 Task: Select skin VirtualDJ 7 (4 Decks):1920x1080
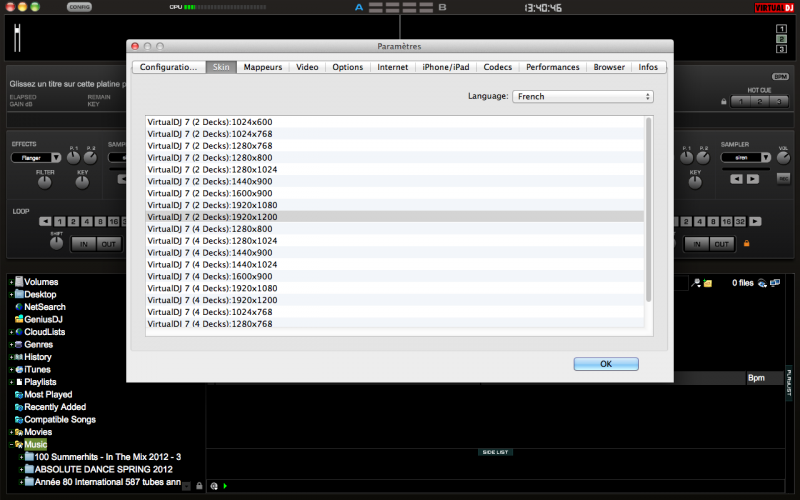tap(394, 288)
